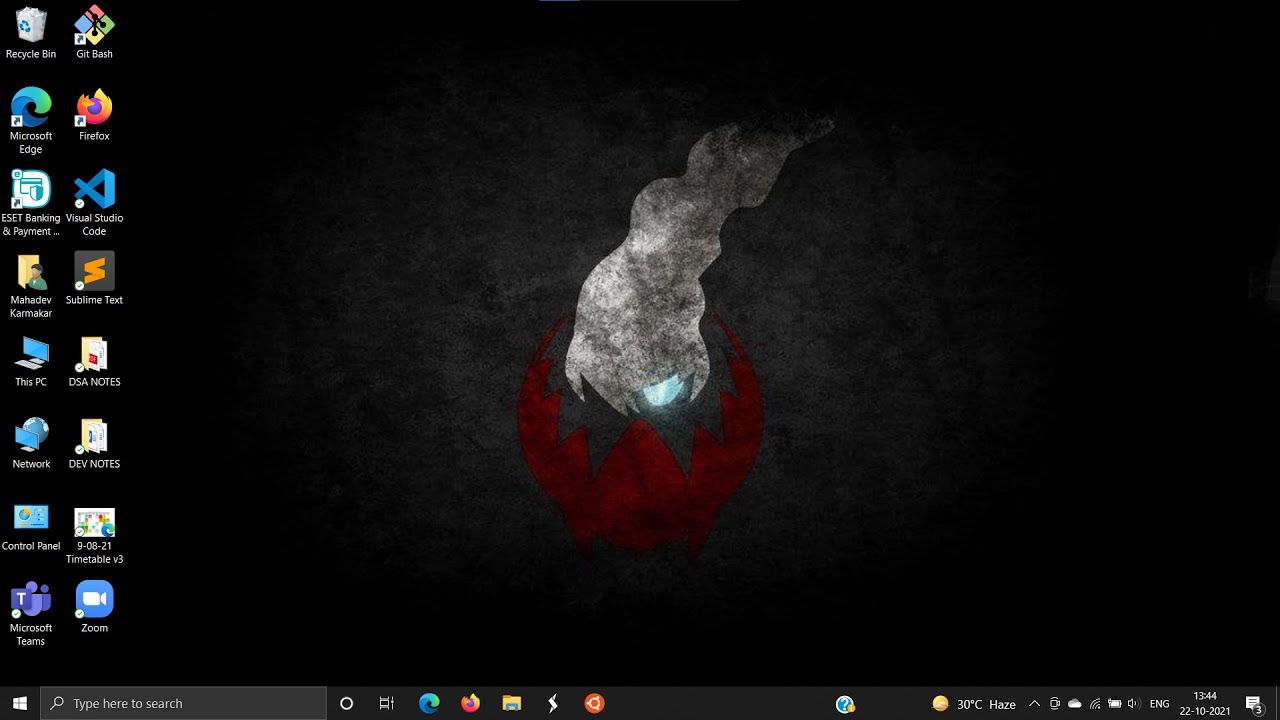Open the OneDrive cloud tray icon
Image resolution: width=1280 pixels, height=720 pixels.
pyautogui.click(x=1075, y=704)
